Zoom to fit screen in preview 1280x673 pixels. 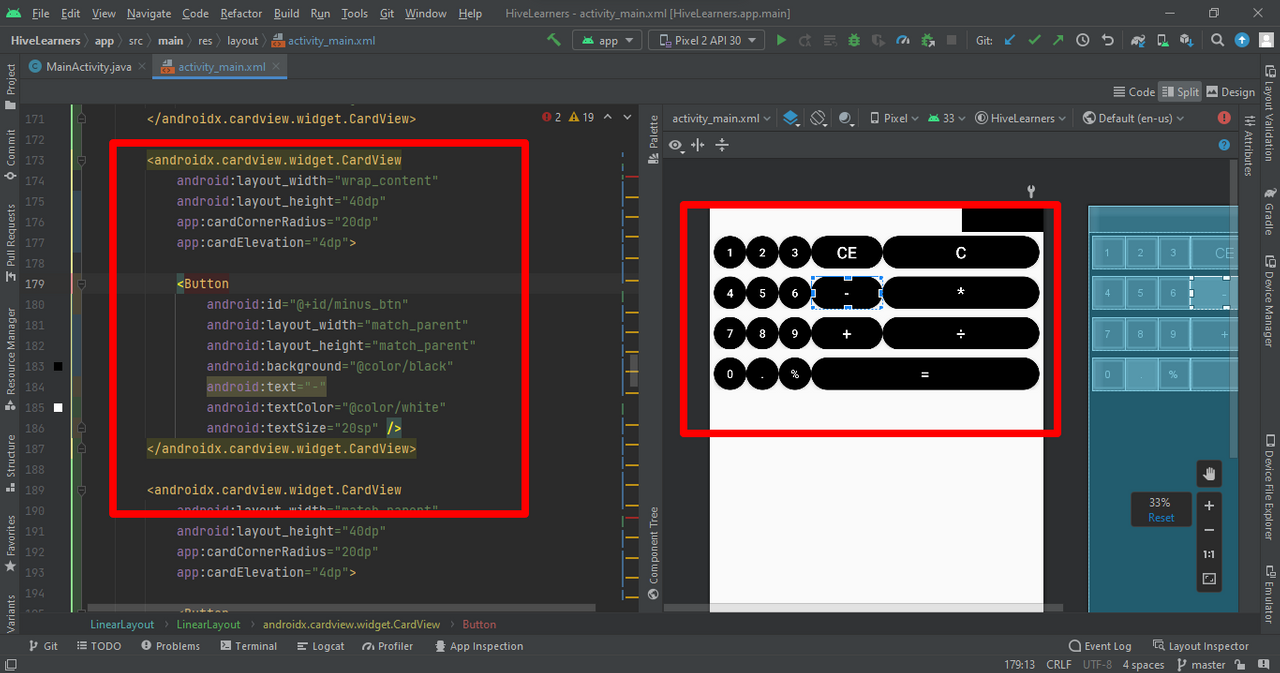pyautogui.click(x=1209, y=579)
